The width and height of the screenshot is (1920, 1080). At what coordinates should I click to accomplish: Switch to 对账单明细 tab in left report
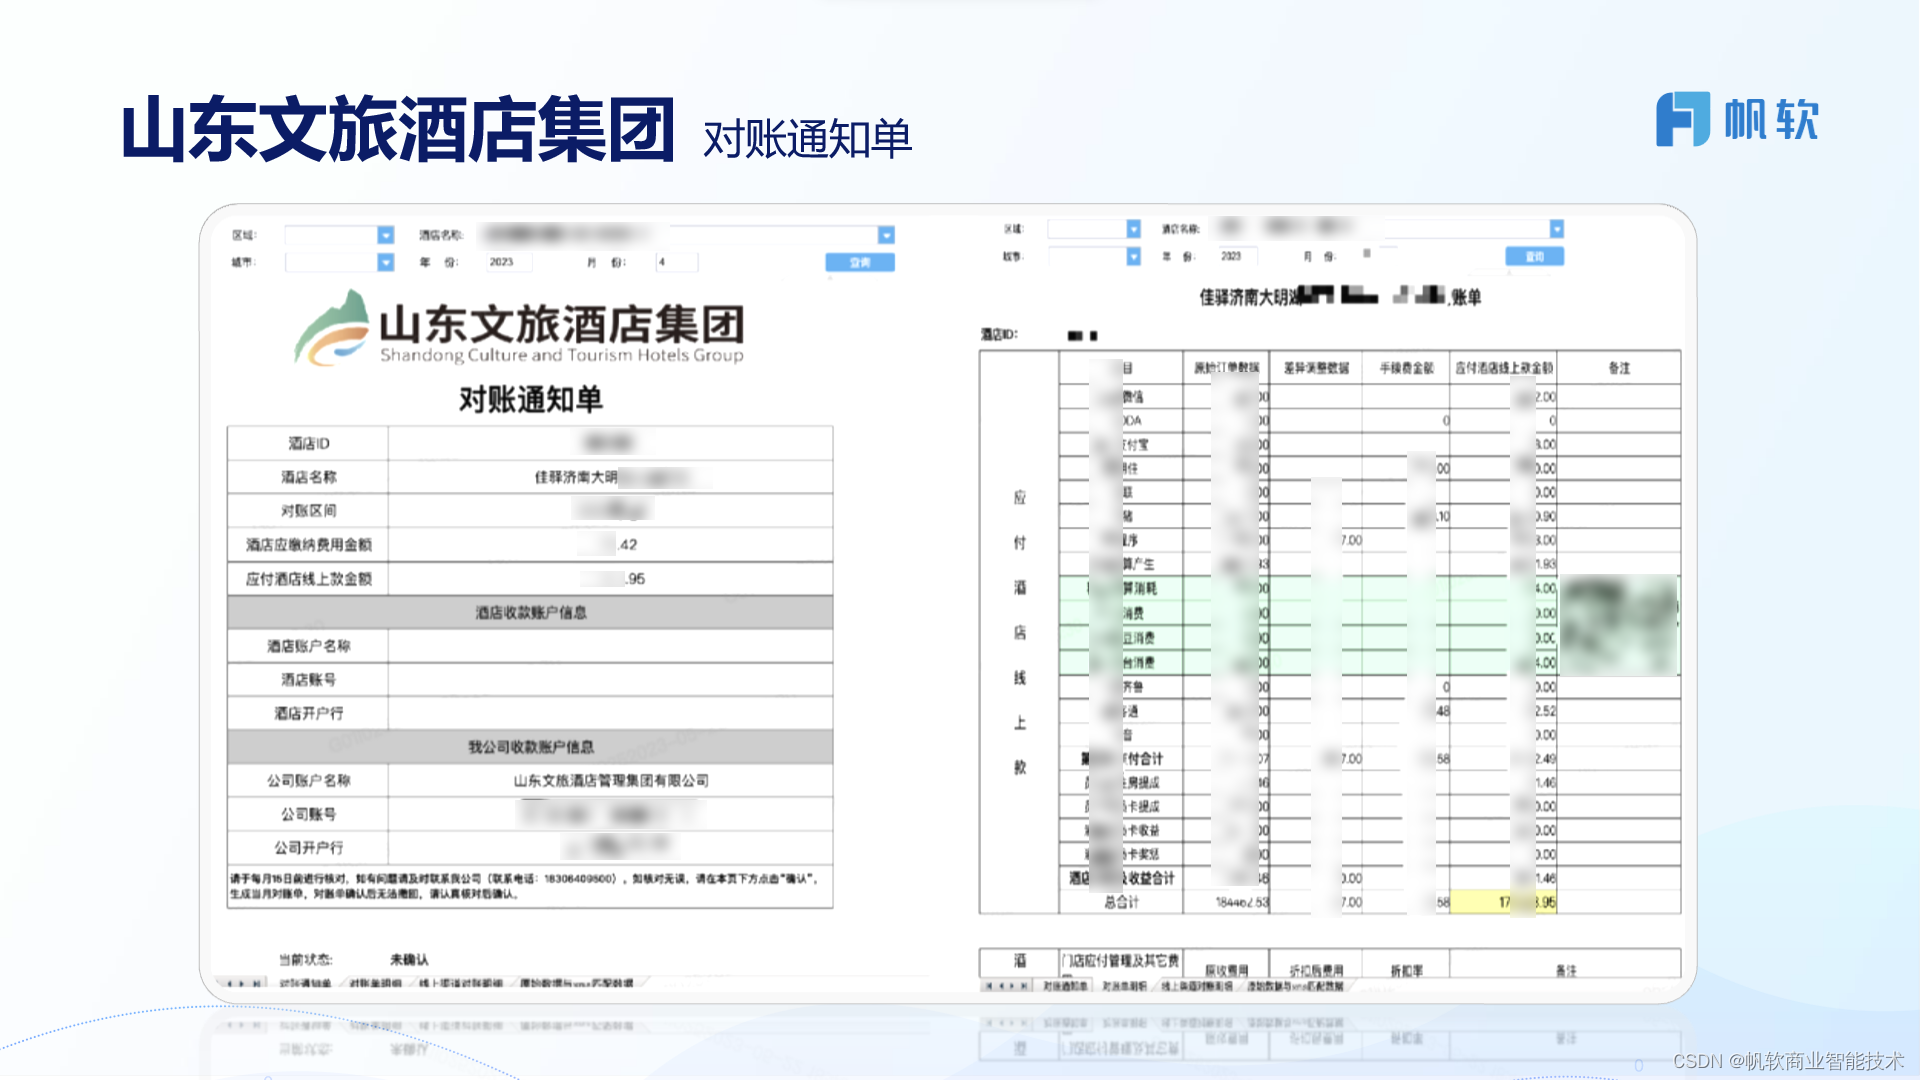pyautogui.click(x=375, y=984)
